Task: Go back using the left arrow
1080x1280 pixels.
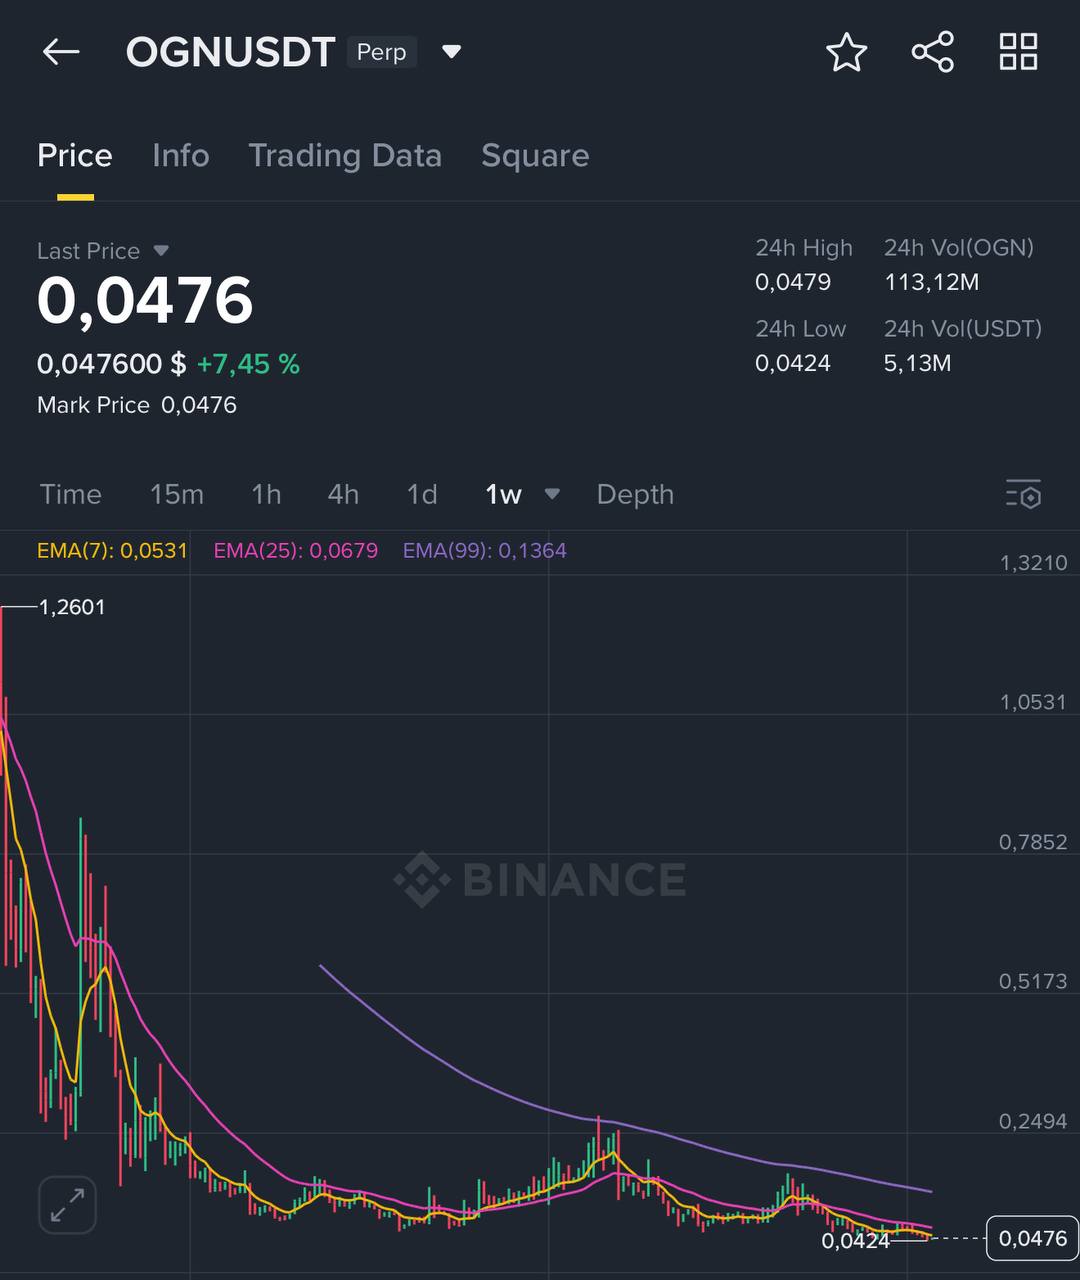Action: [x=60, y=52]
